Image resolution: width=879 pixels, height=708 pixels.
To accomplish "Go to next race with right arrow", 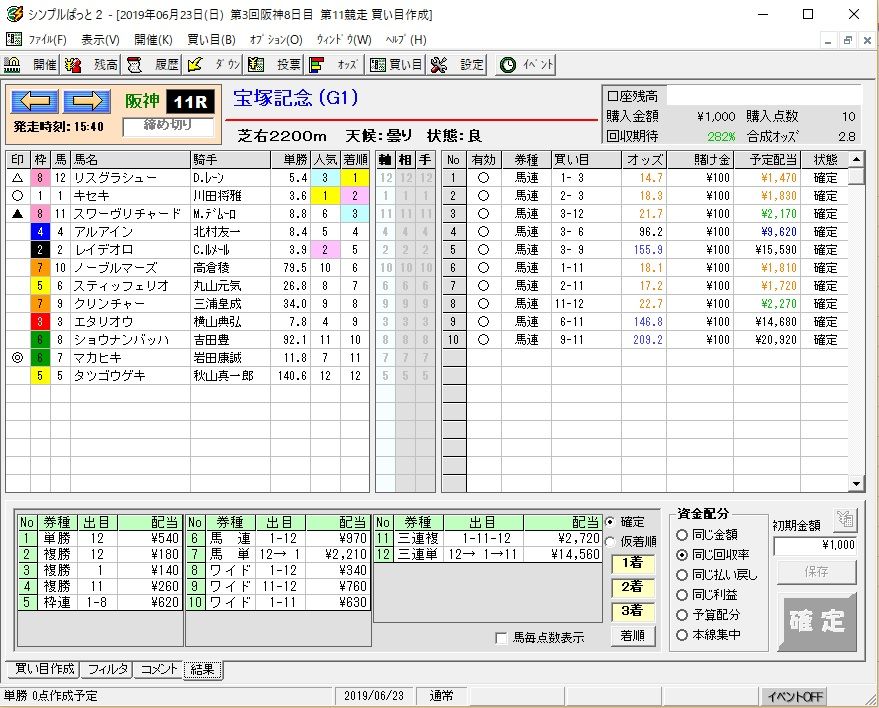I will click(86, 101).
